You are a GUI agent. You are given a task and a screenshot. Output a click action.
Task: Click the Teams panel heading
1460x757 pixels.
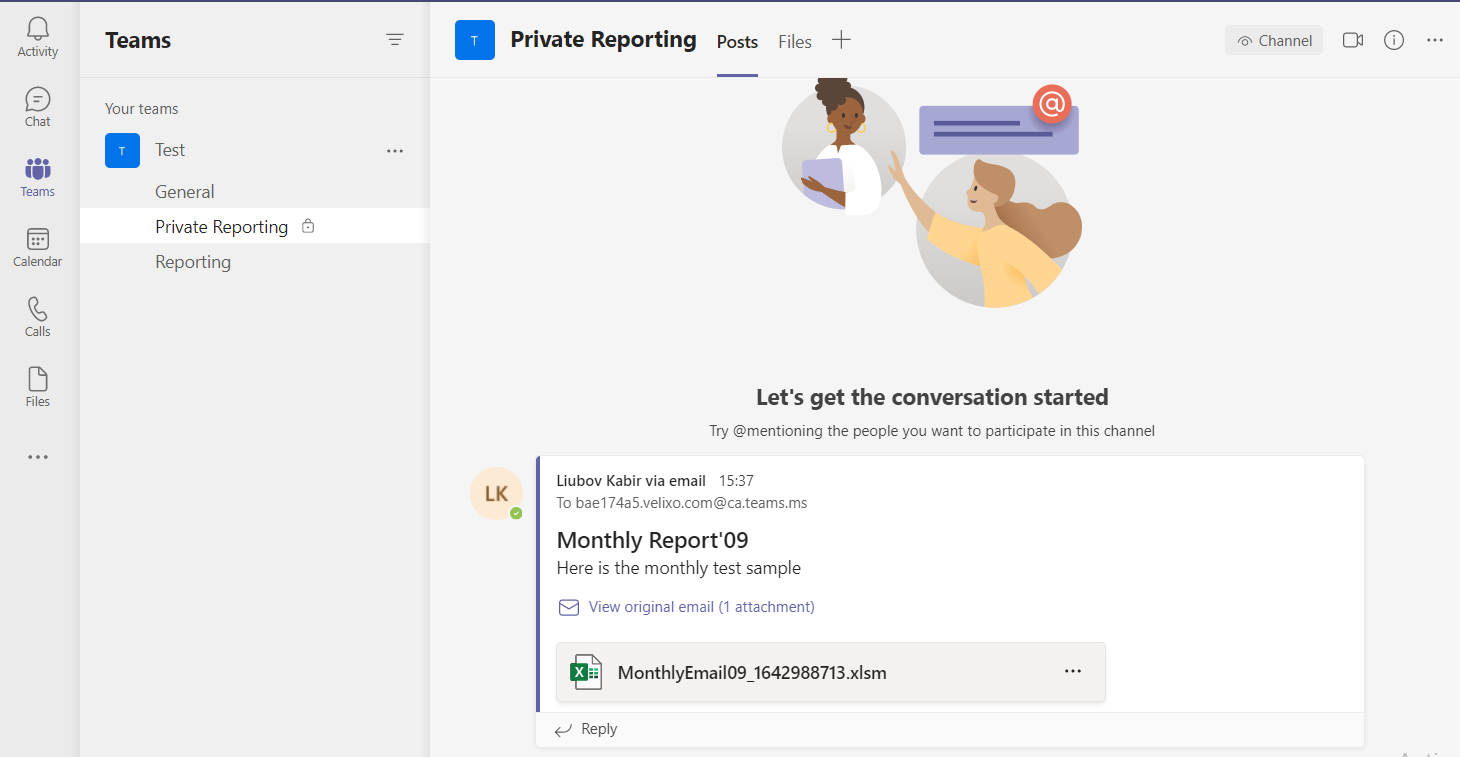138,40
